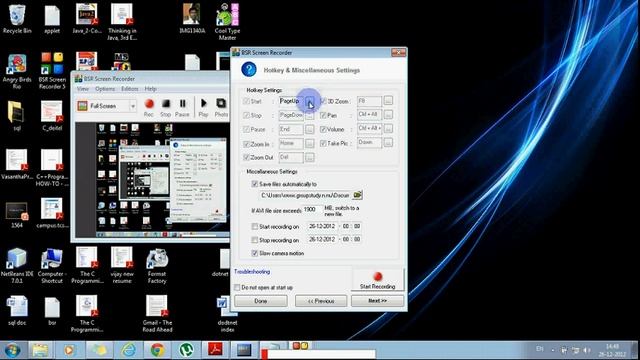
Task: Click the Done button
Action: (261, 301)
